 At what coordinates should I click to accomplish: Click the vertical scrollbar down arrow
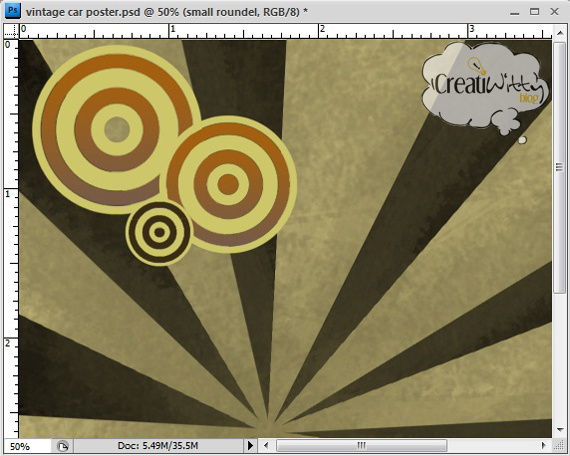click(560, 430)
